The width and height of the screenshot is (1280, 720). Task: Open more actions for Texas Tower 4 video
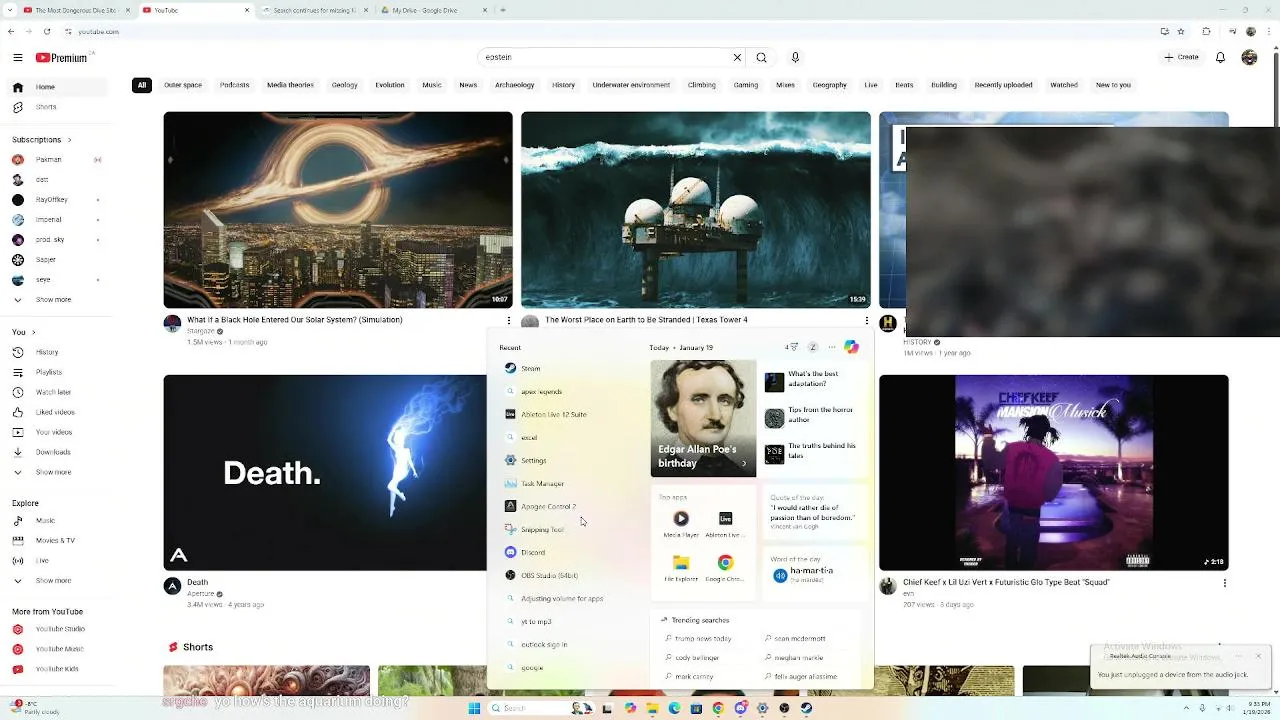pyautogui.click(x=866, y=321)
